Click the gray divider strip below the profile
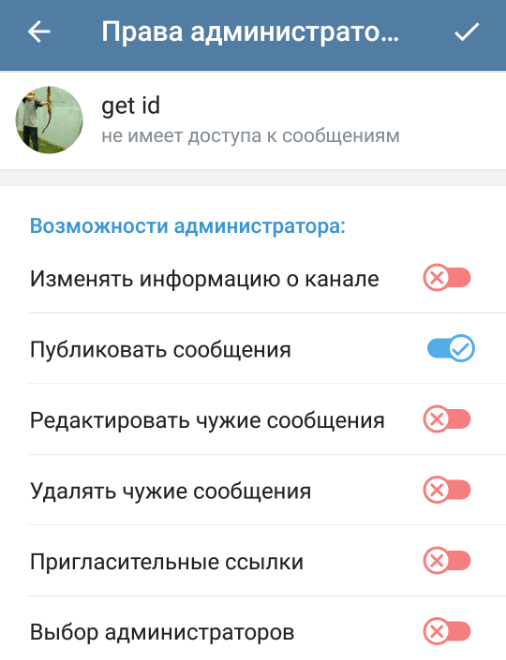 point(253,177)
